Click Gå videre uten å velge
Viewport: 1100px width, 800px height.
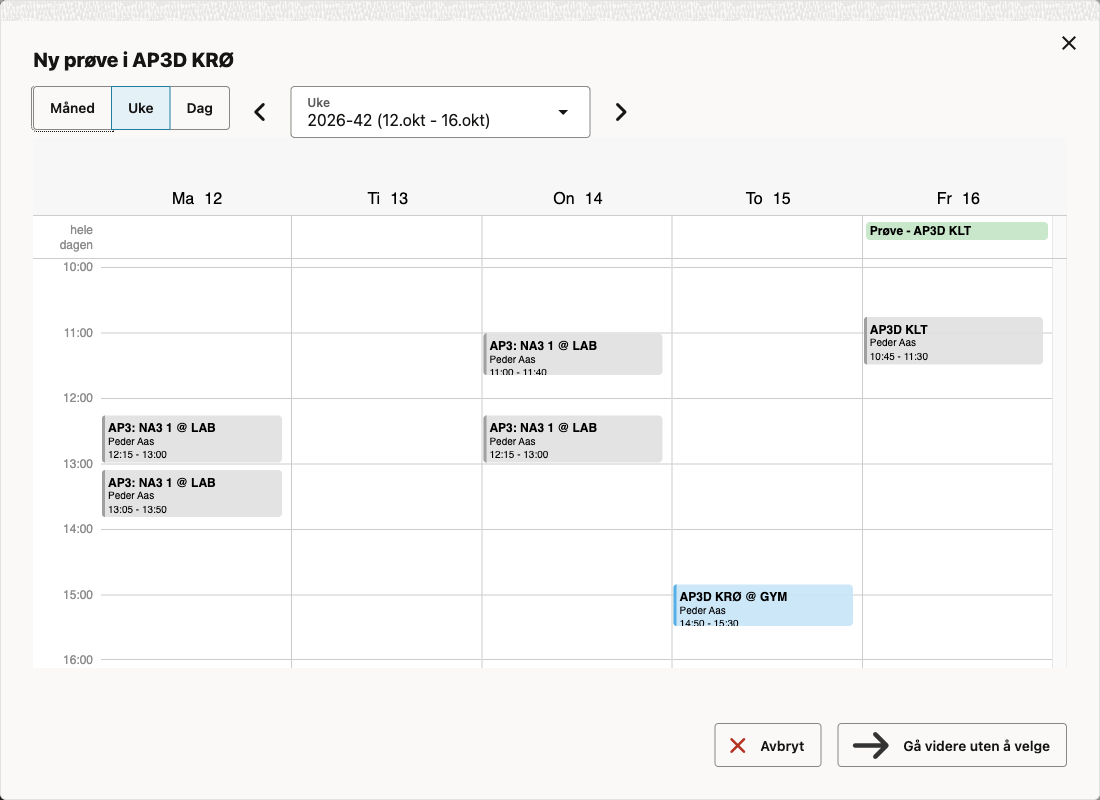point(952,745)
